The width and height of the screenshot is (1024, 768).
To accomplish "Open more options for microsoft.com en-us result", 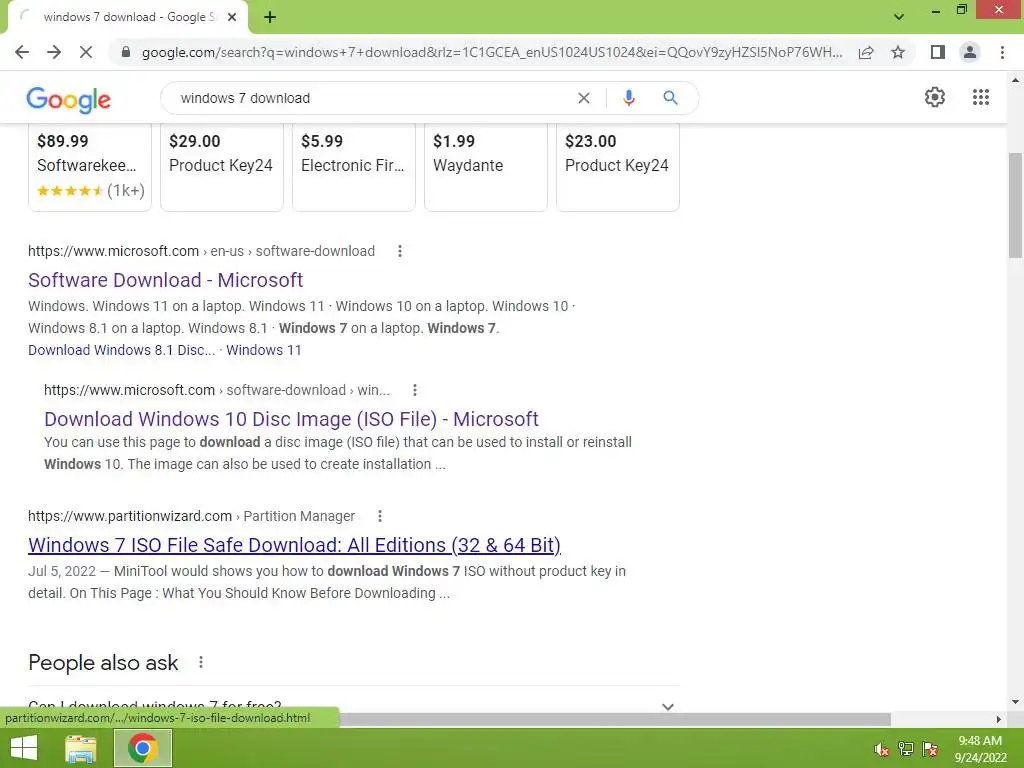I will point(400,251).
